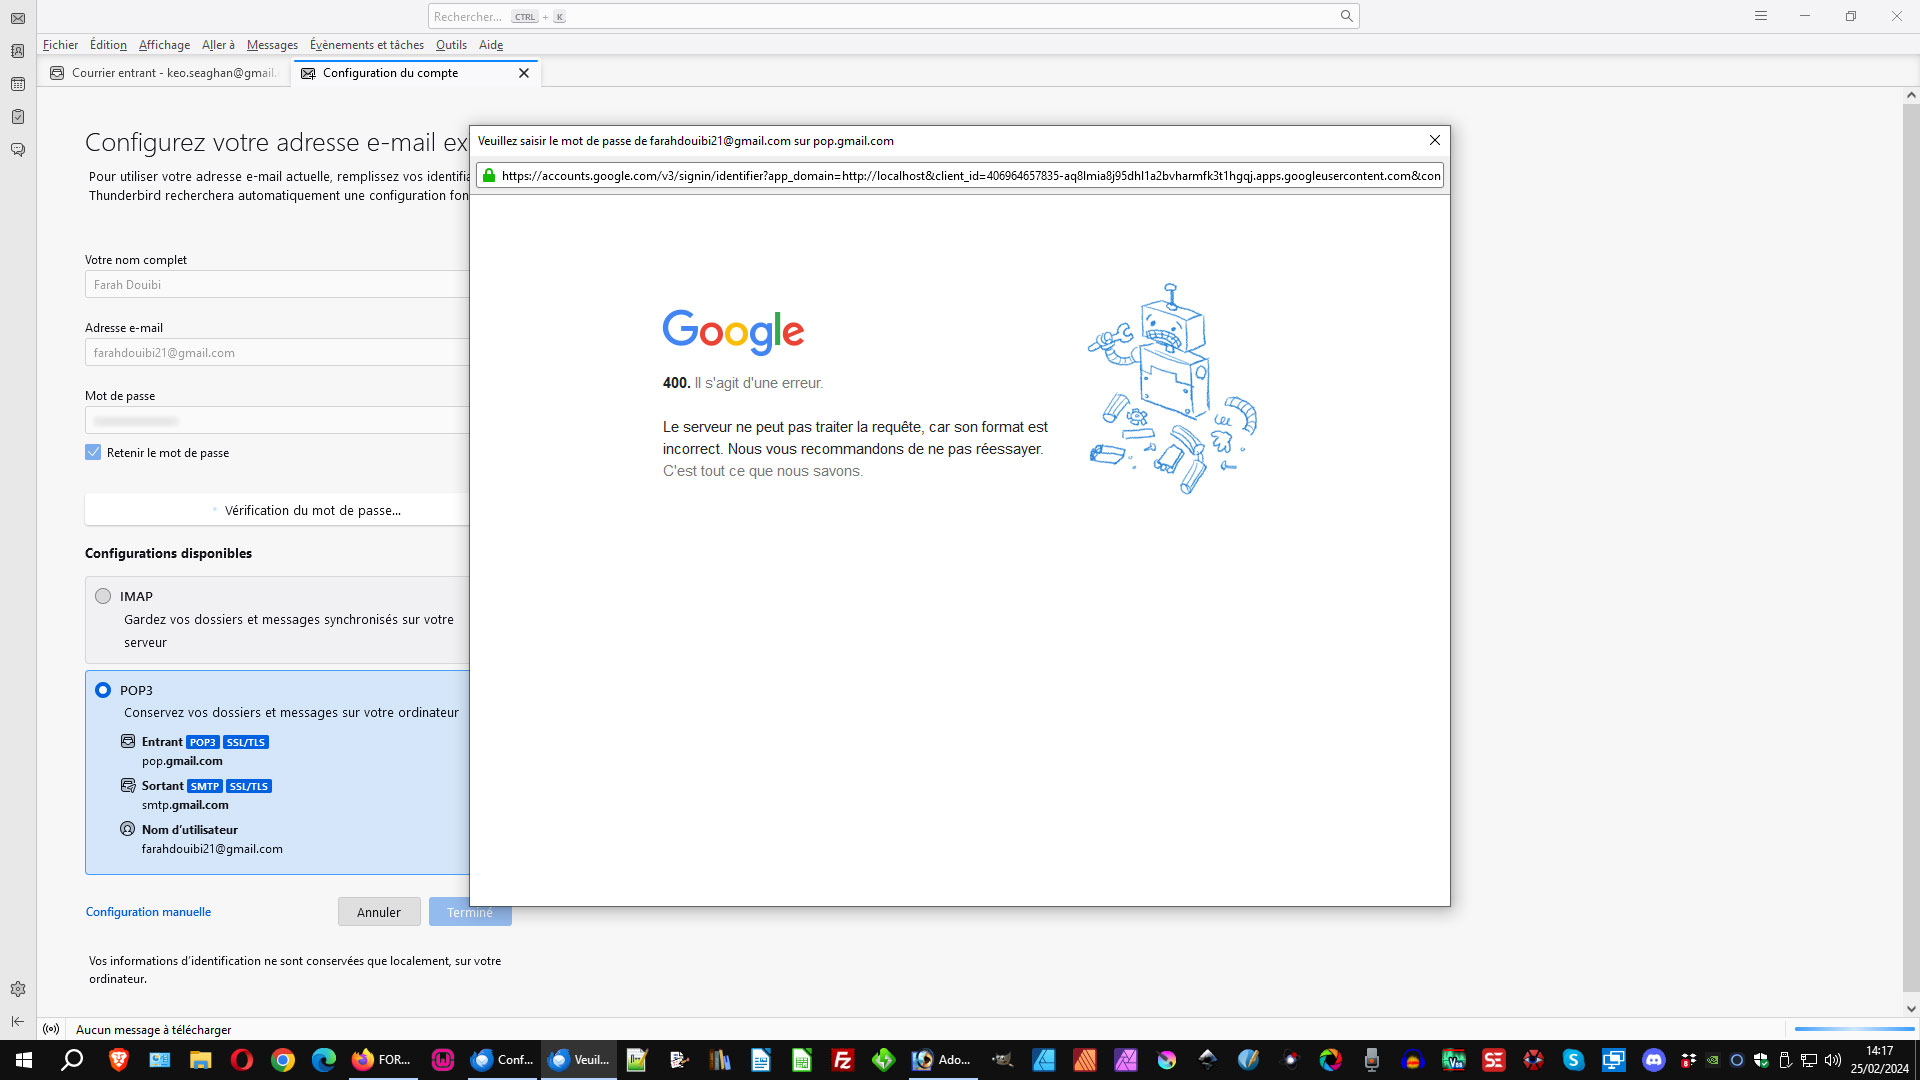
Task: Click the online status indicator icon
Action: (51, 1029)
